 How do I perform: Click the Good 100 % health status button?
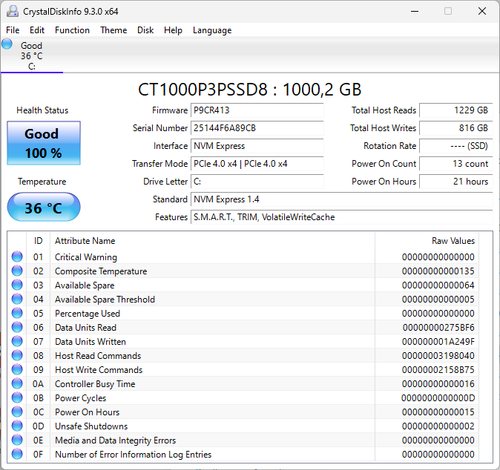click(x=44, y=143)
